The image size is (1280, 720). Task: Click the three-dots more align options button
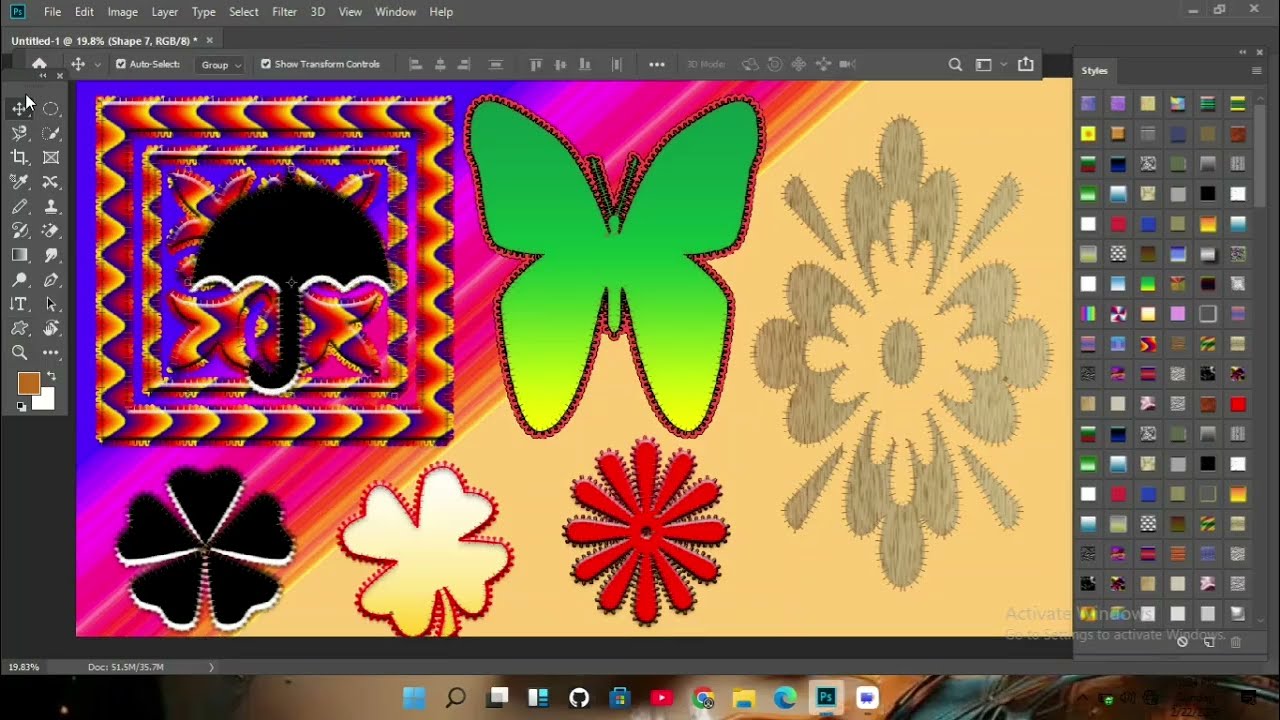[x=656, y=64]
